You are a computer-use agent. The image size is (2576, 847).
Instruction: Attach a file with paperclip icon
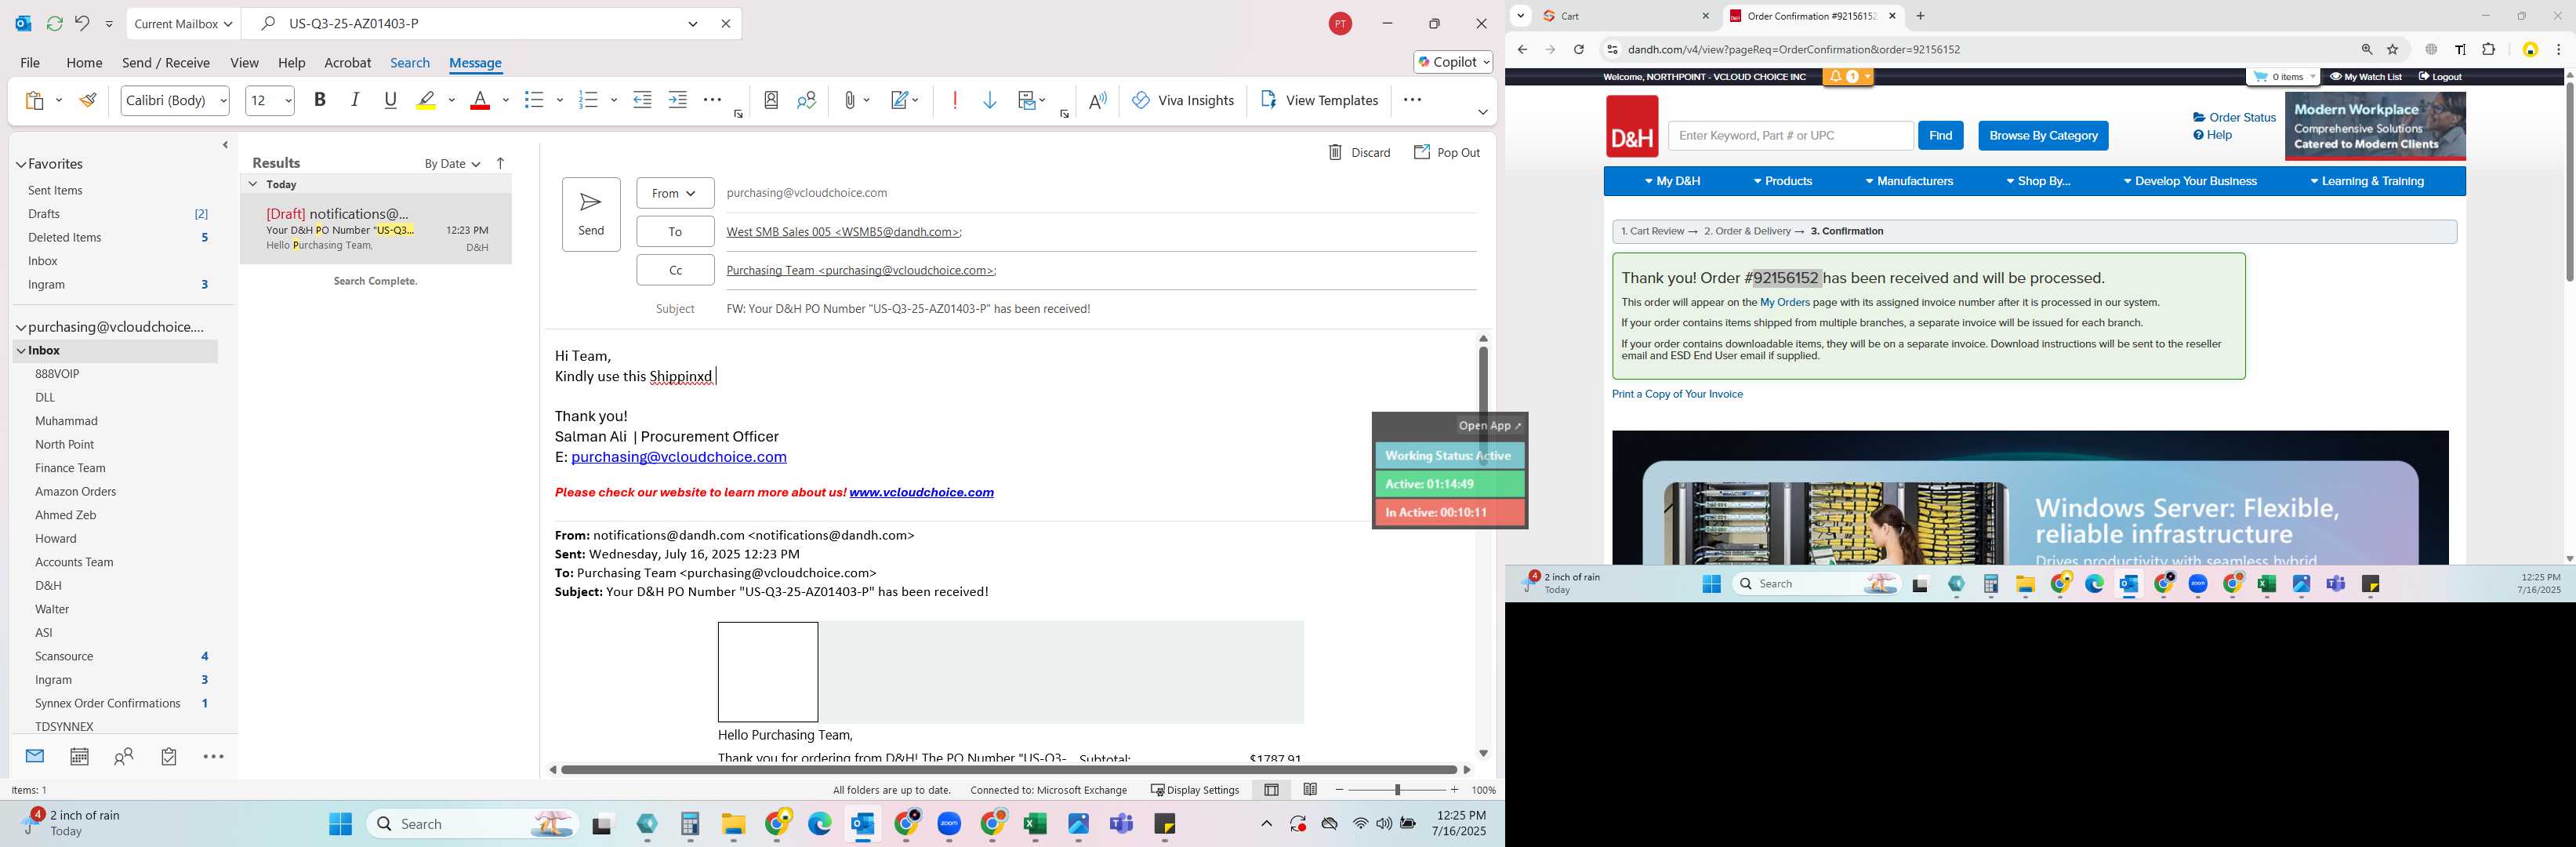tap(849, 100)
